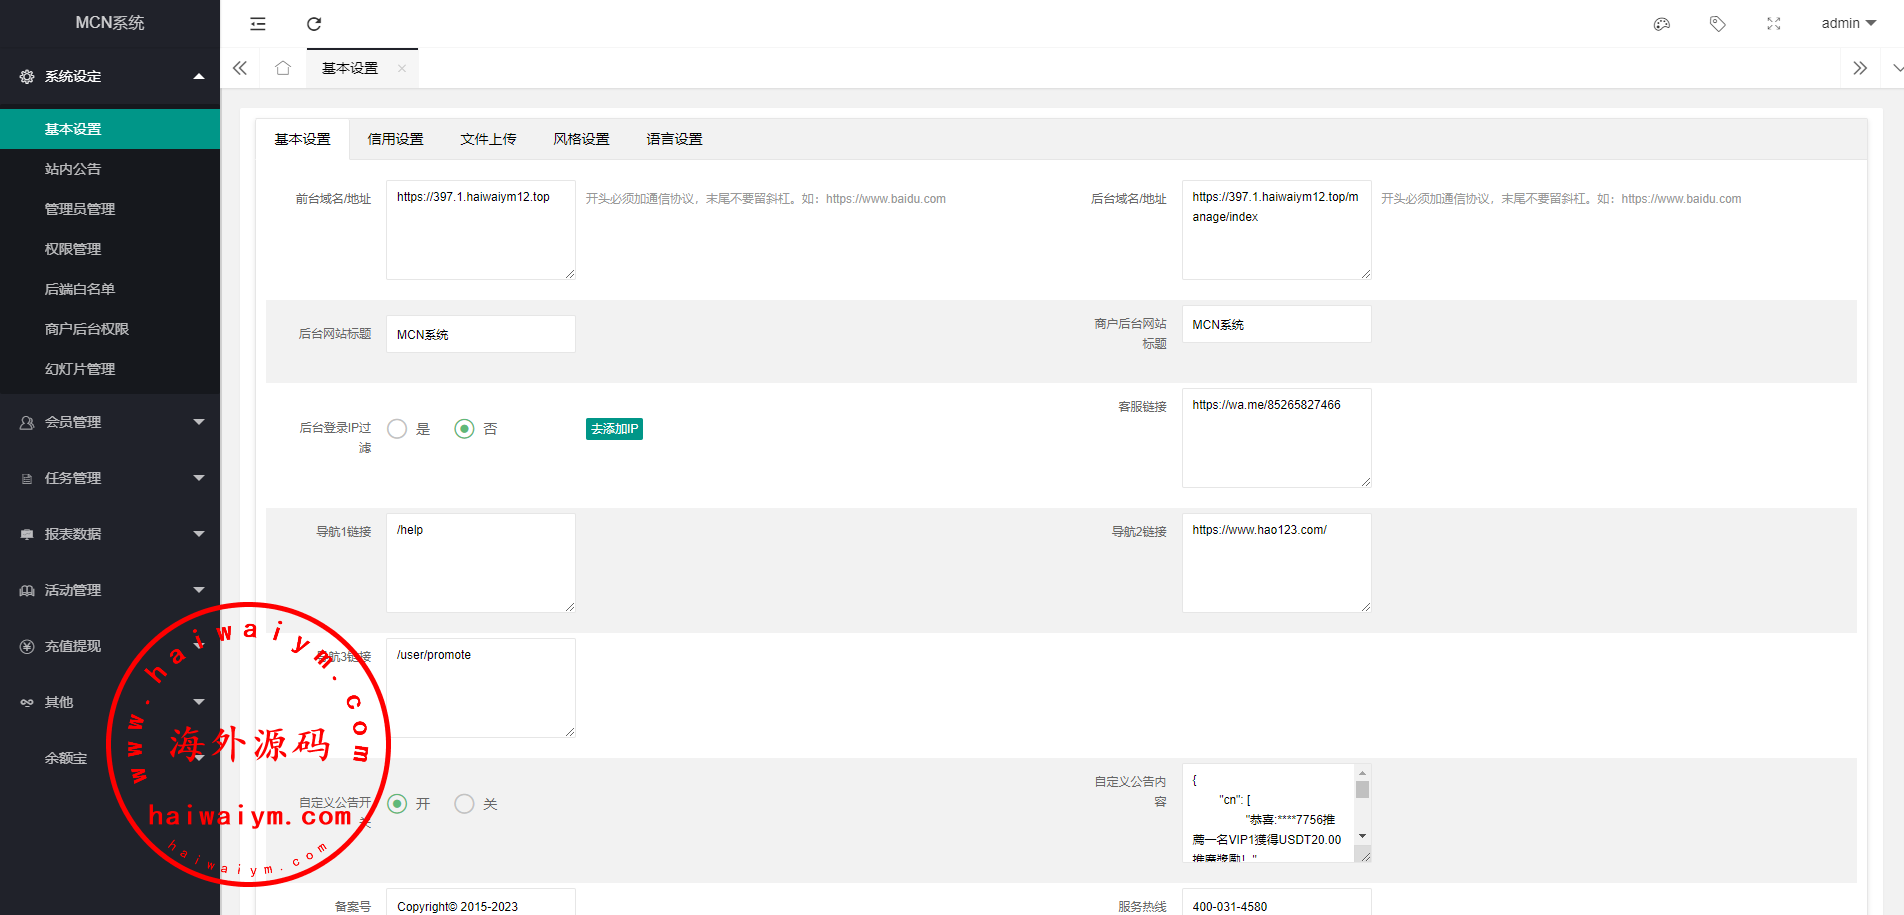Click the 后台网站标题 input field
This screenshot has height=915, width=1904.
tap(480, 334)
